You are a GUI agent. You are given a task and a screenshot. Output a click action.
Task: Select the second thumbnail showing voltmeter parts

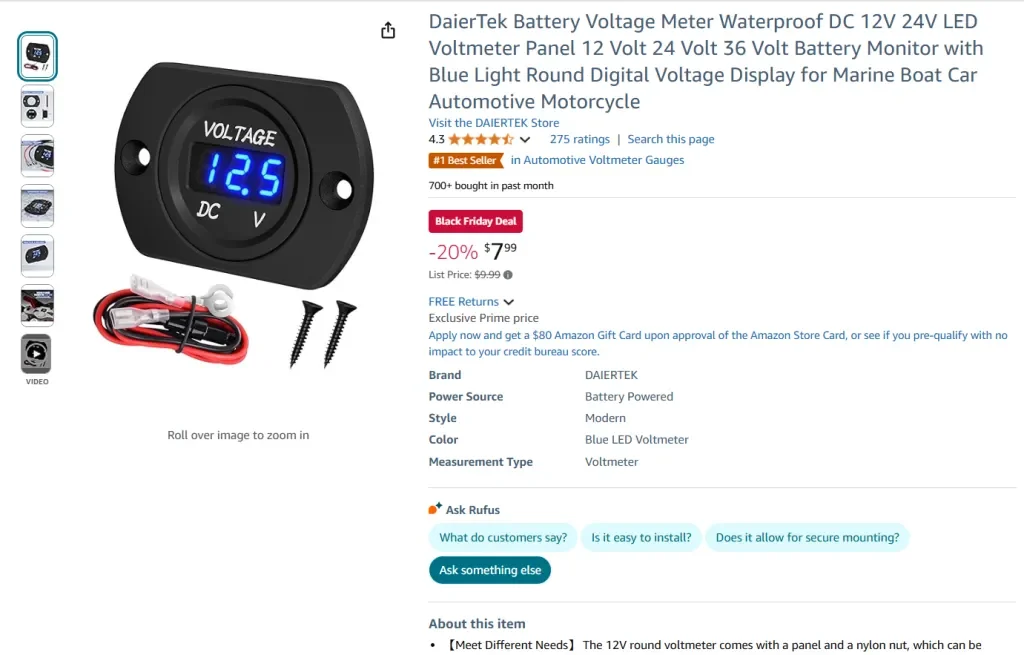point(37,106)
